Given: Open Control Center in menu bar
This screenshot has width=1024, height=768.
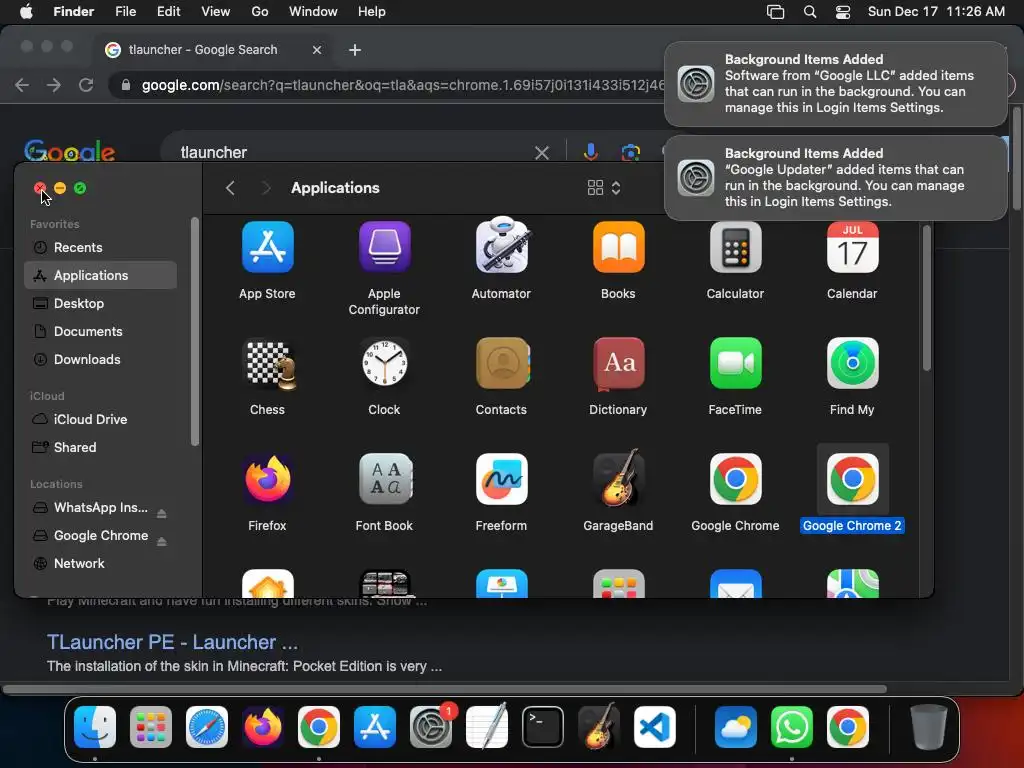Looking at the screenshot, I should (x=842, y=12).
